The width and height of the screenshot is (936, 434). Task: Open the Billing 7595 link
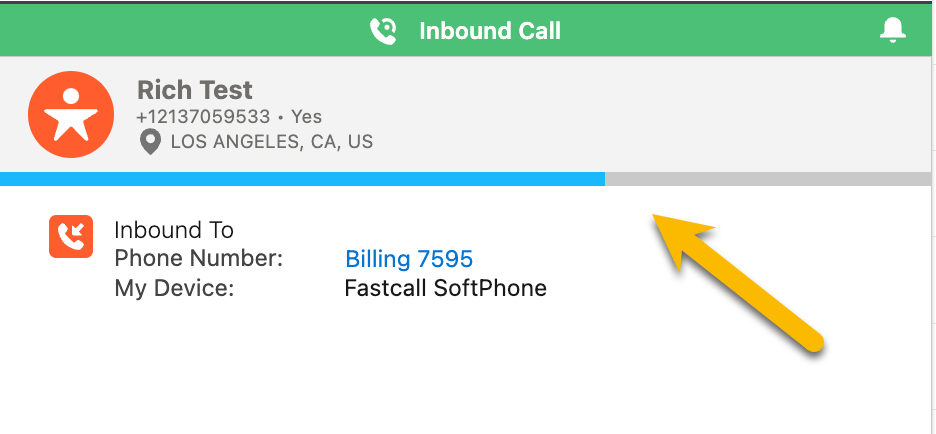[x=409, y=259]
